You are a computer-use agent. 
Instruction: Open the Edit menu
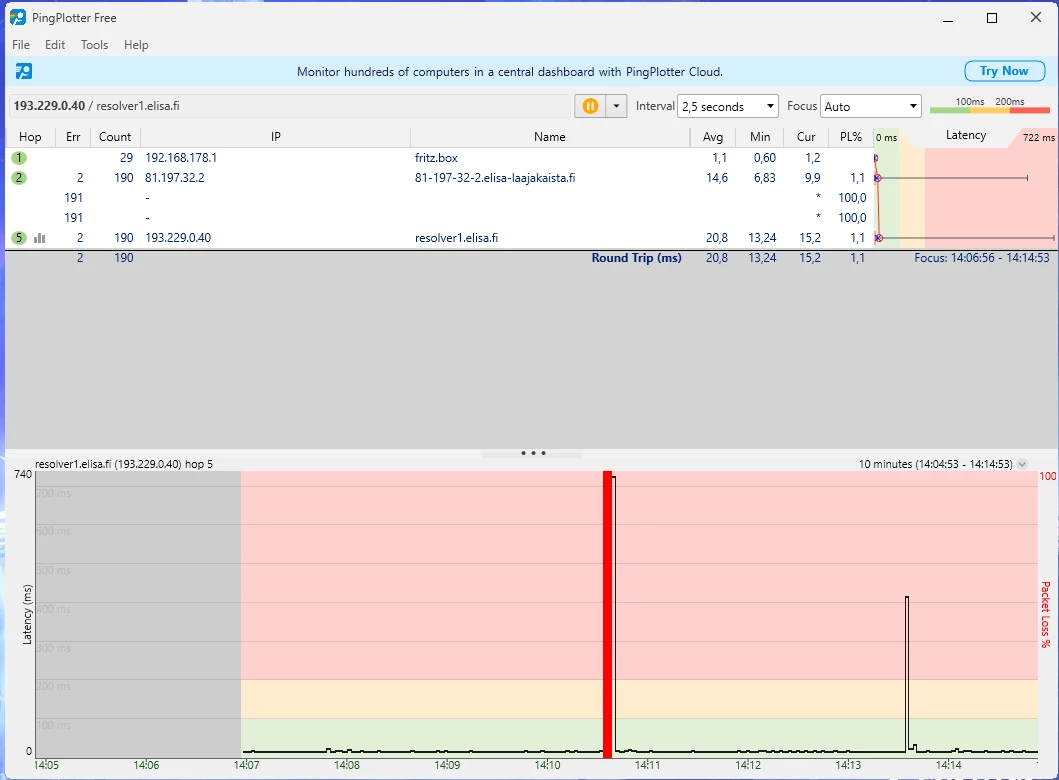tap(55, 45)
